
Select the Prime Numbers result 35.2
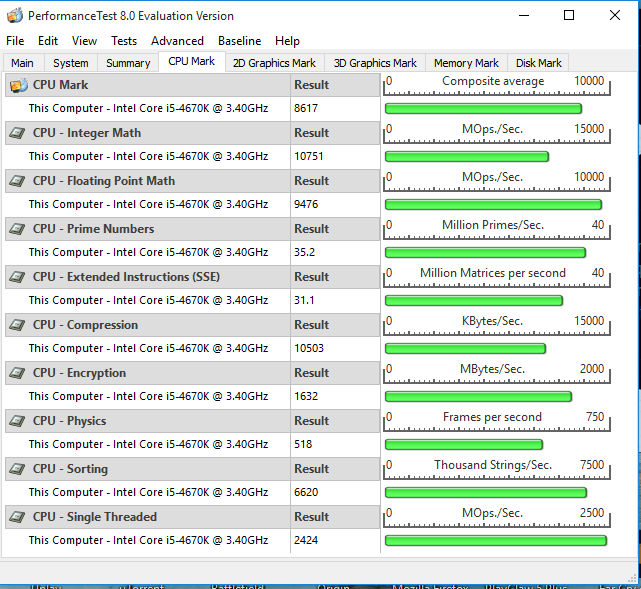305,252
